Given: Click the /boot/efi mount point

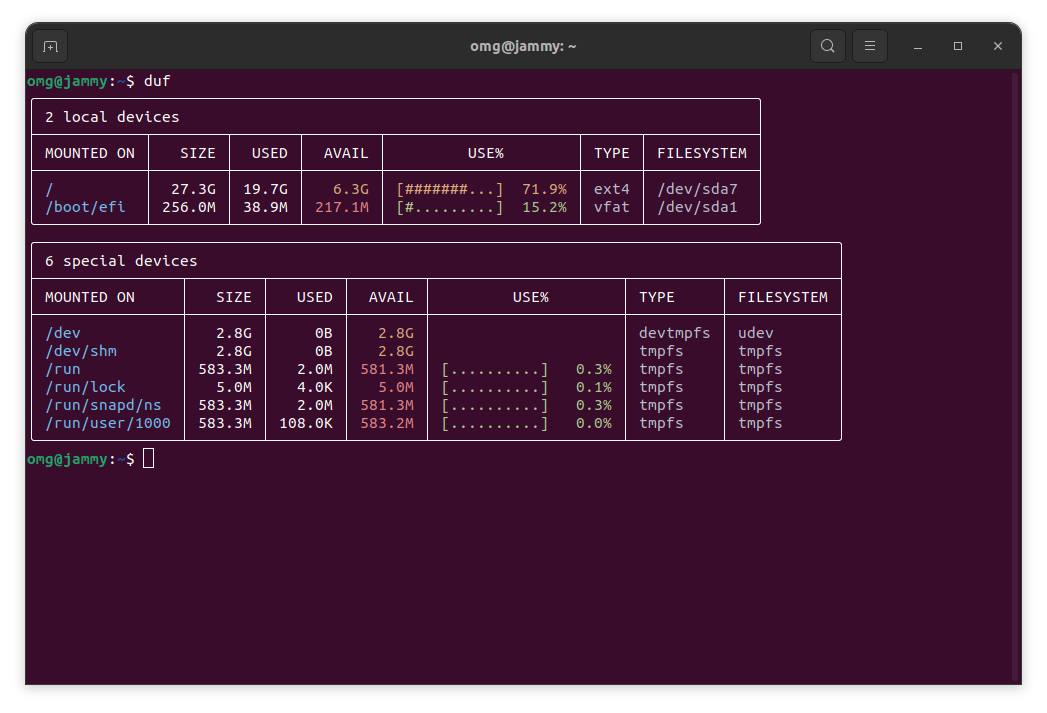Looking at the screenshot, I should [x=86, y=207].
